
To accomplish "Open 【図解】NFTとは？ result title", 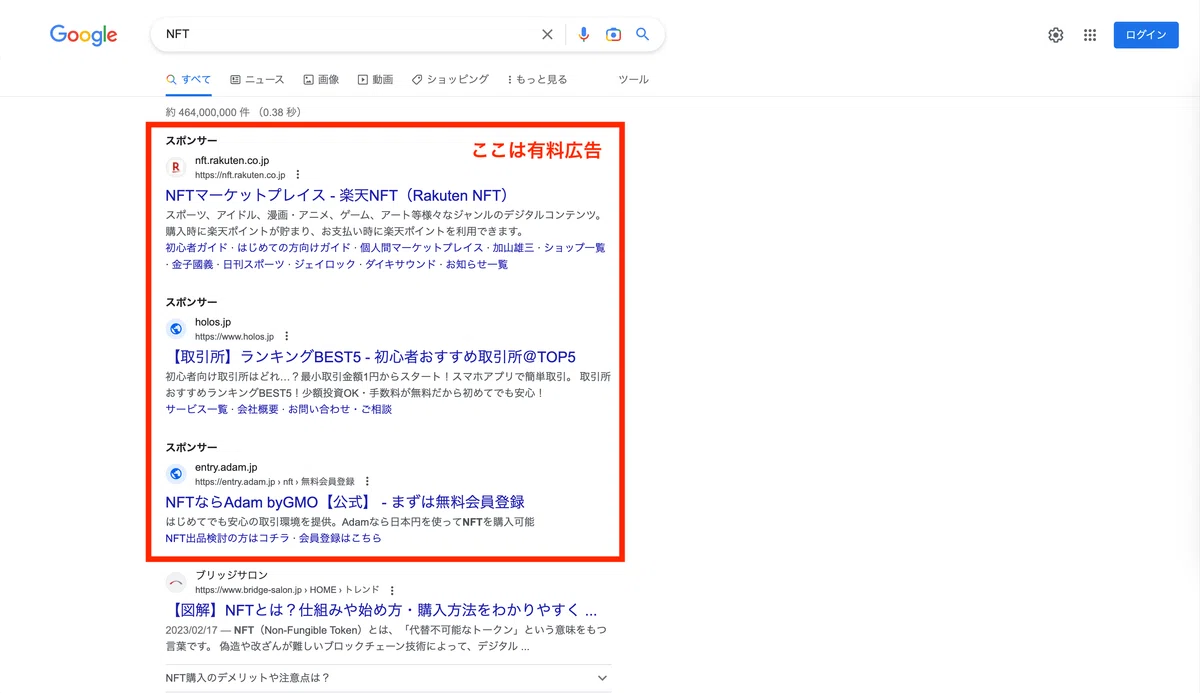I will pos(381,610).
